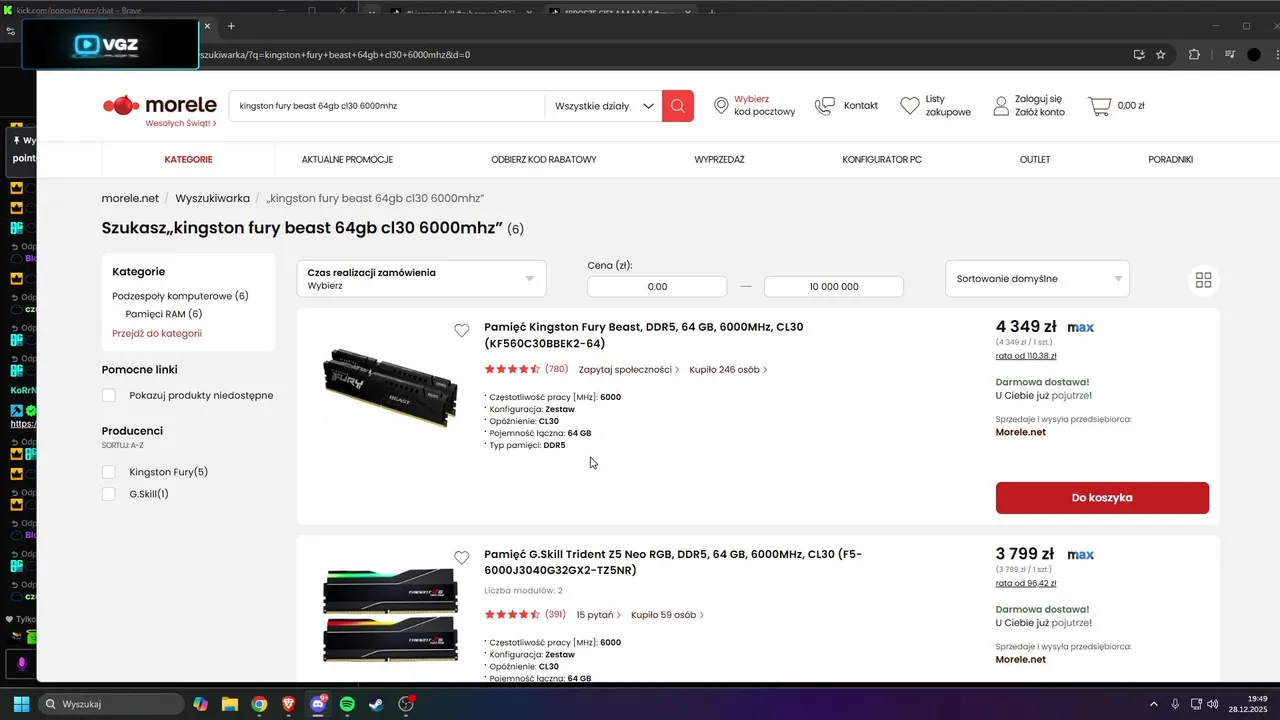1280x720 pixels.
Task: Click the browser profile avatar
Action: pos(1254,55)
